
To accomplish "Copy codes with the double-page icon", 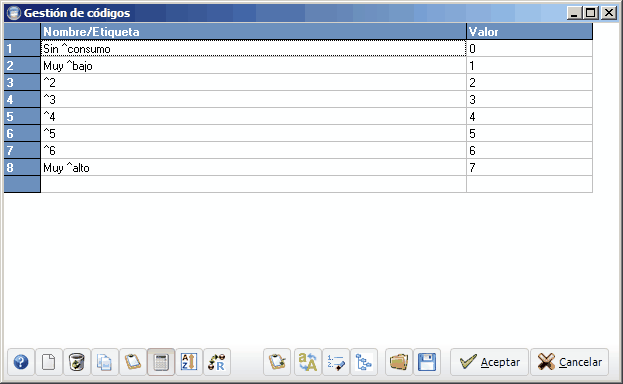I will (x=105, y=362).
